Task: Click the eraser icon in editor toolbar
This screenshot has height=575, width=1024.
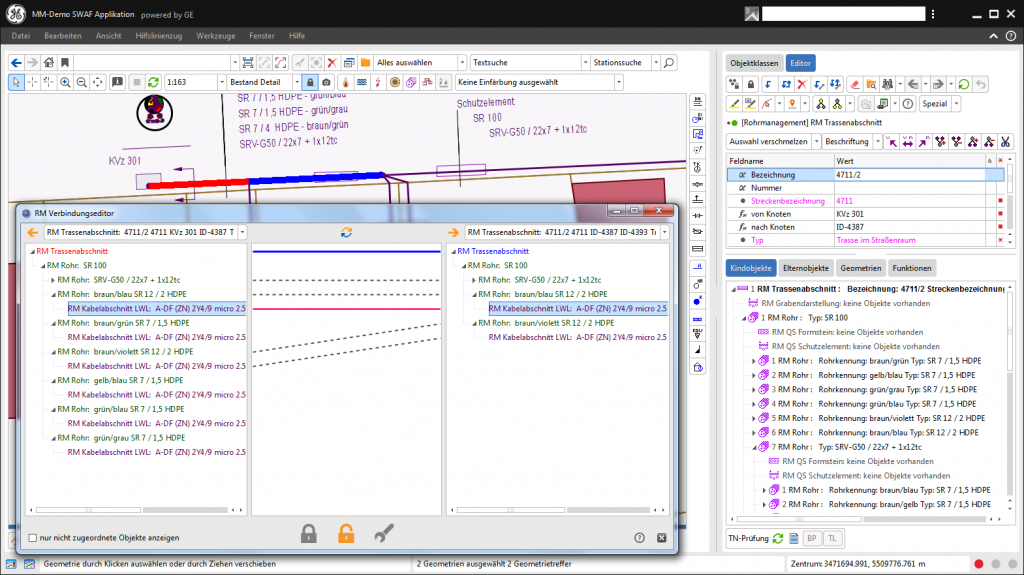Action: tap(853, 84)
